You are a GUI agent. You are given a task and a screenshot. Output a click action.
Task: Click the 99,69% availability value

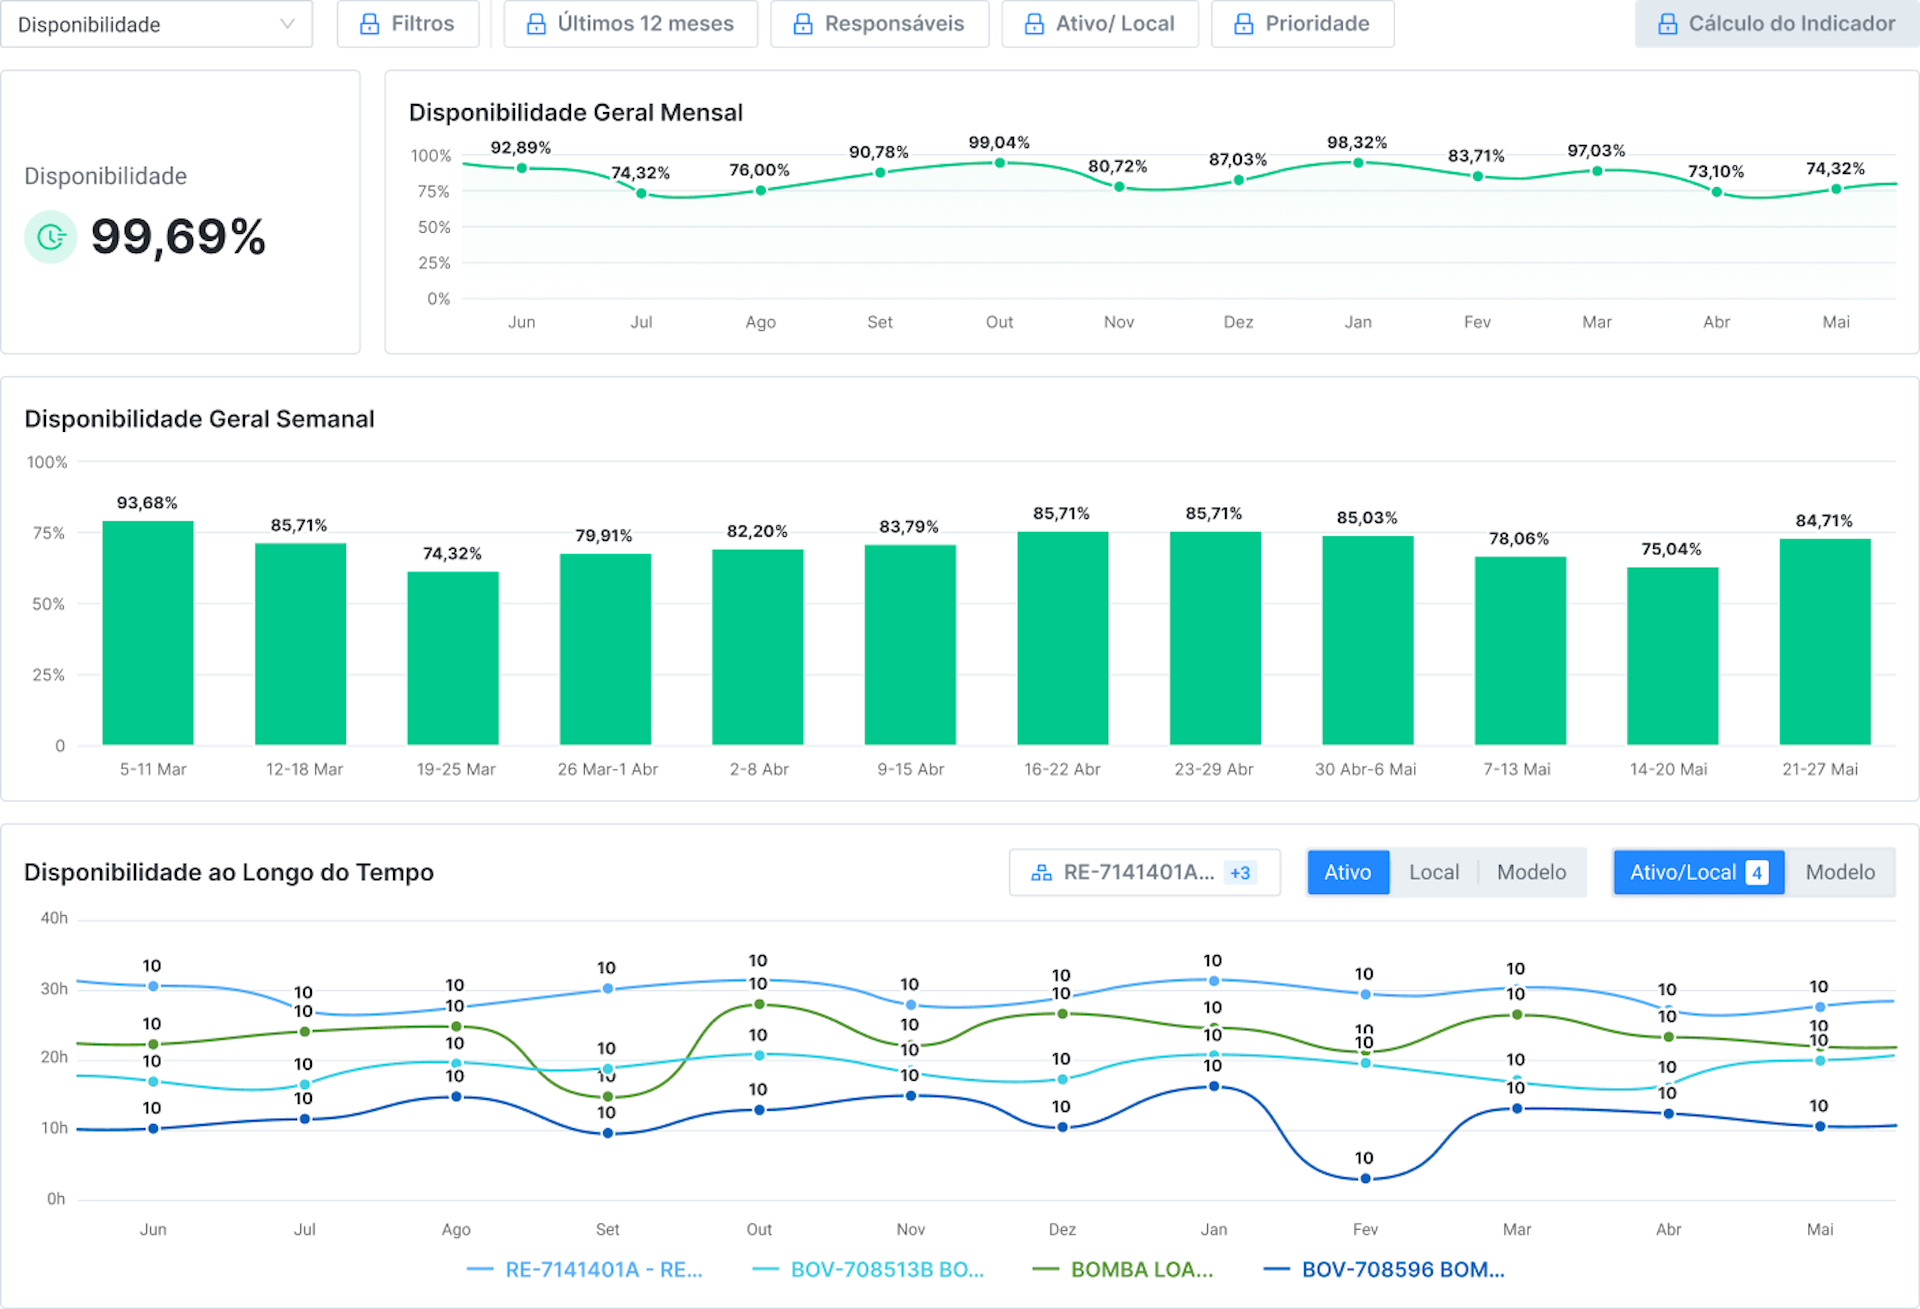tap(179, 237)
